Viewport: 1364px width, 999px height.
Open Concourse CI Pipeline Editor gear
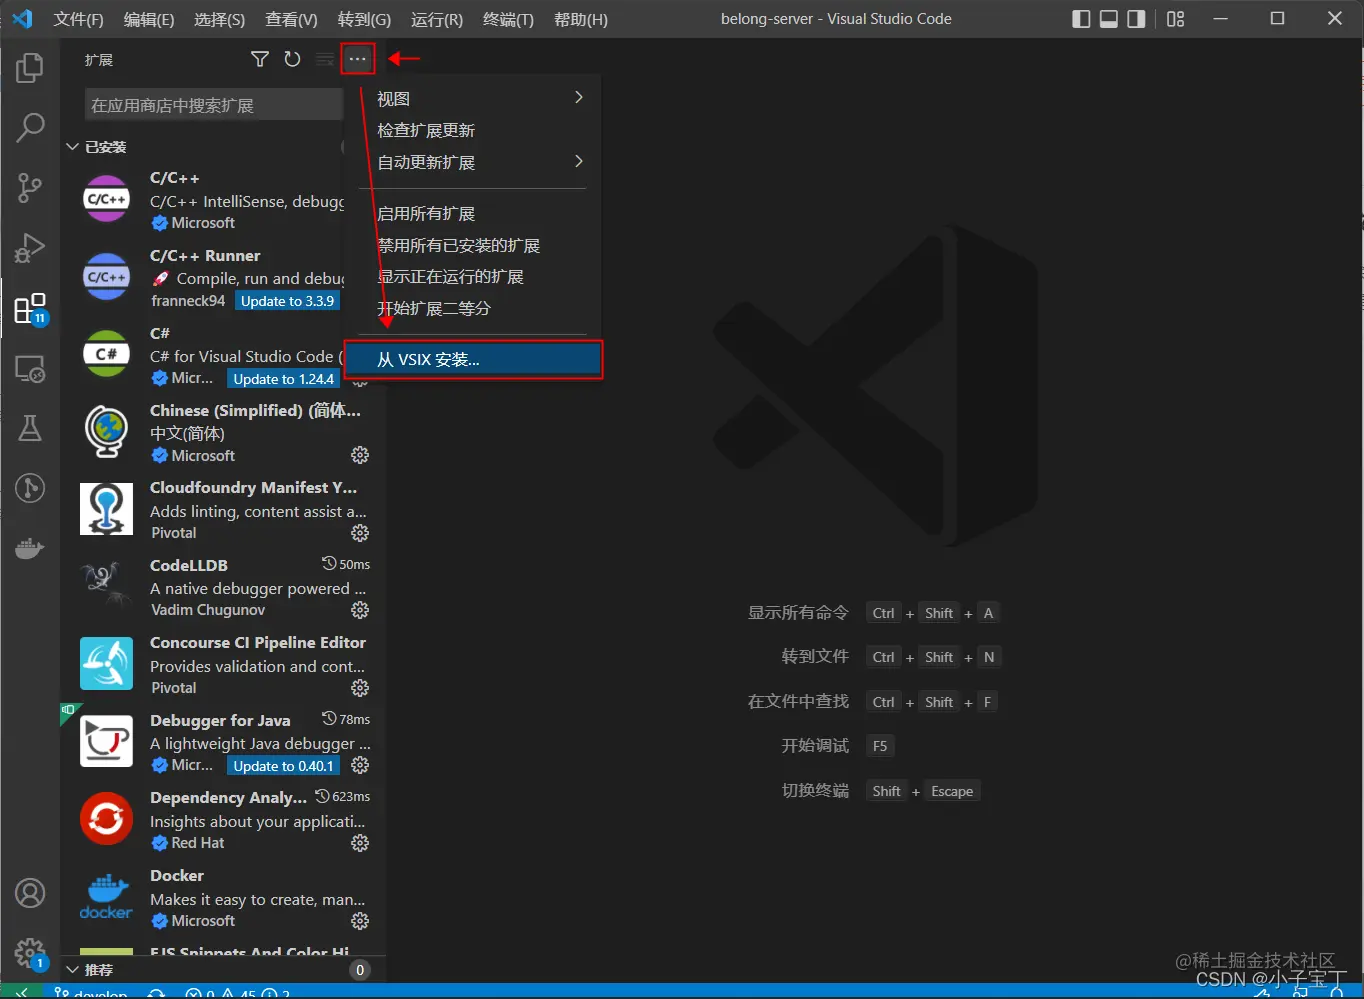(x=360, y=688)
